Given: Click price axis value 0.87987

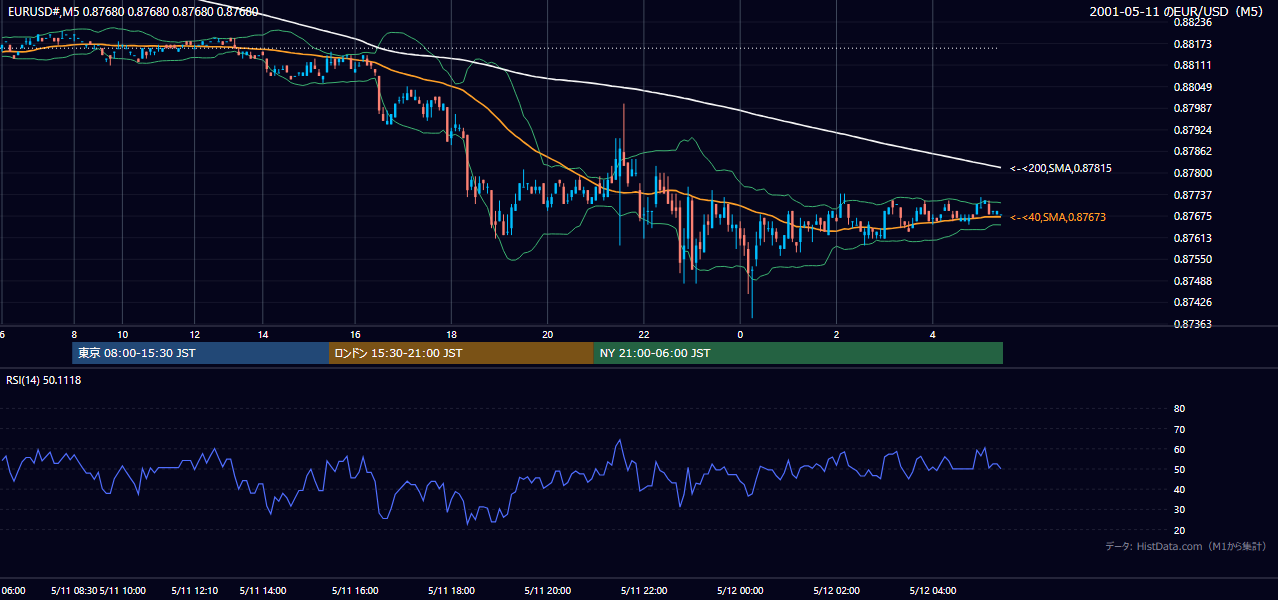Looking at the screenshot, I should pyautogui.click(x=1191, y=108).
